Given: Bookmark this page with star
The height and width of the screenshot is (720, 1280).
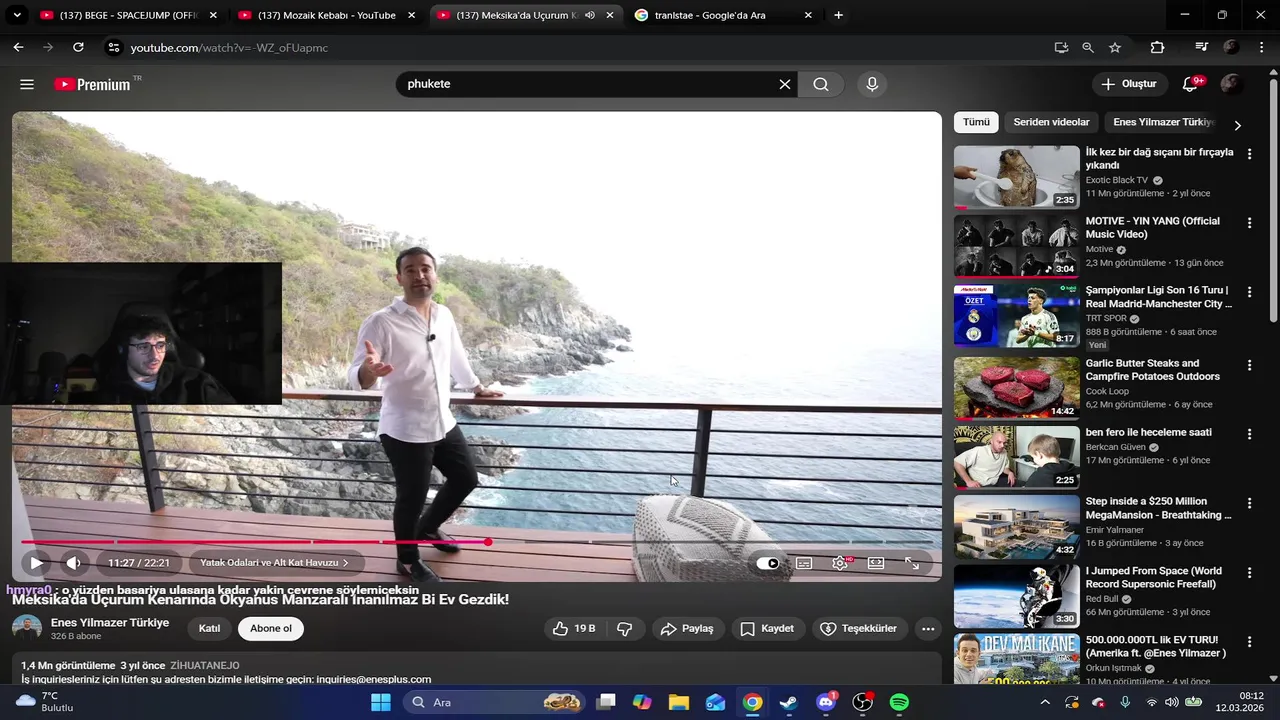Looking at the screenshot, I should coord(1115,47).
